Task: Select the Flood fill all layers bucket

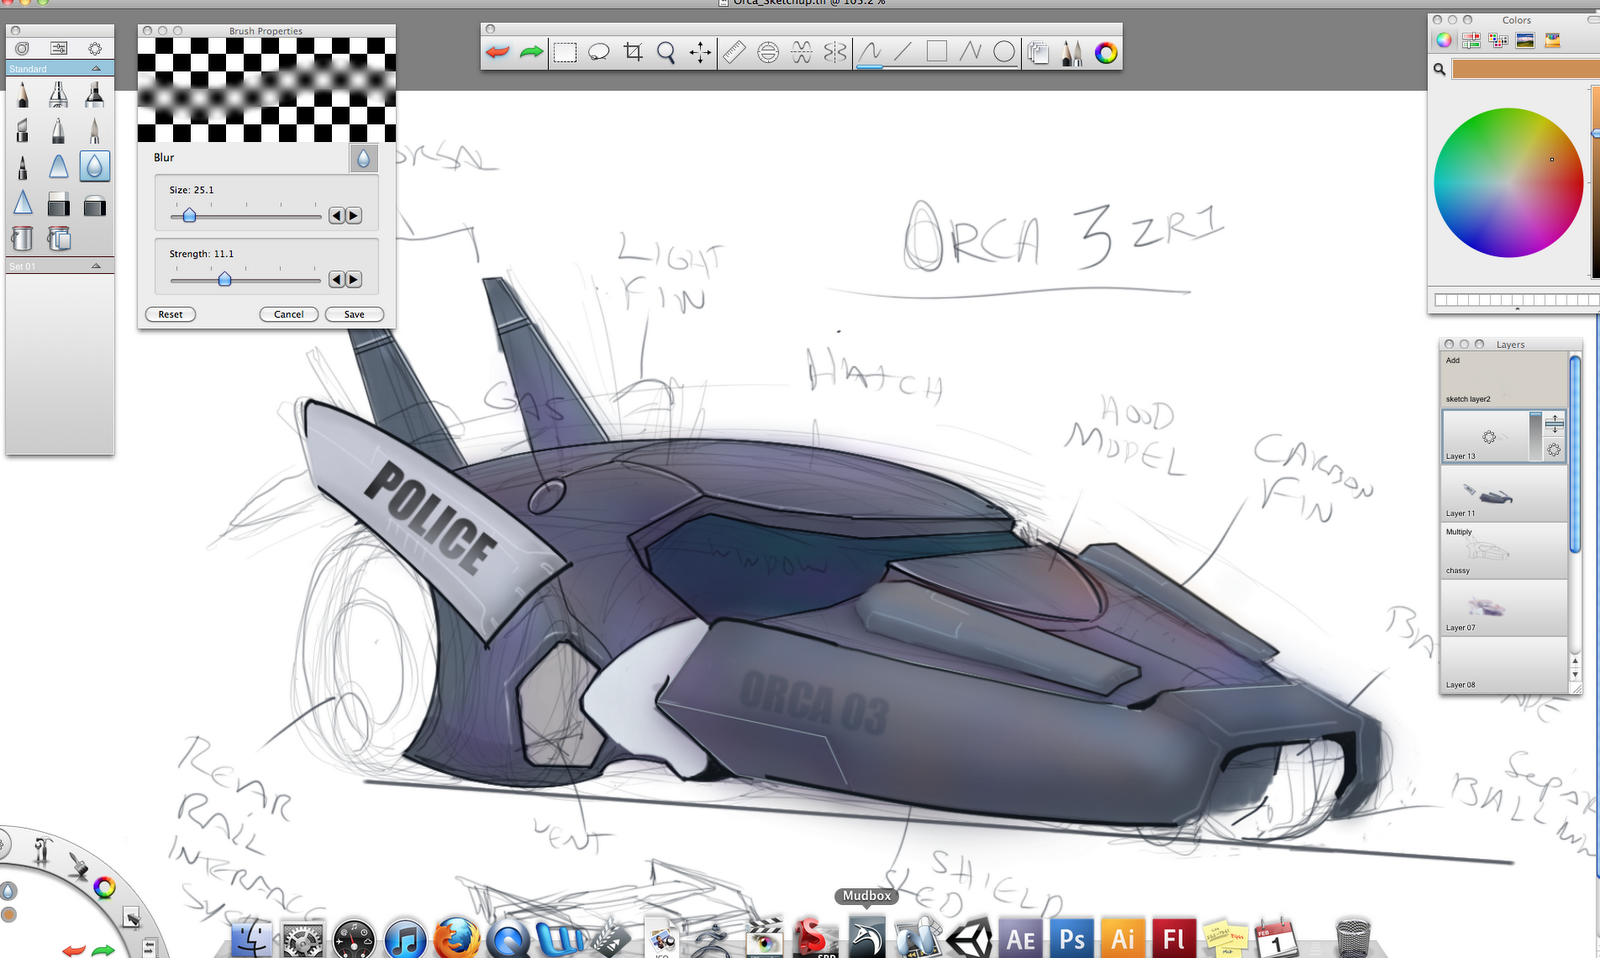Action: [x=59, y=238]
